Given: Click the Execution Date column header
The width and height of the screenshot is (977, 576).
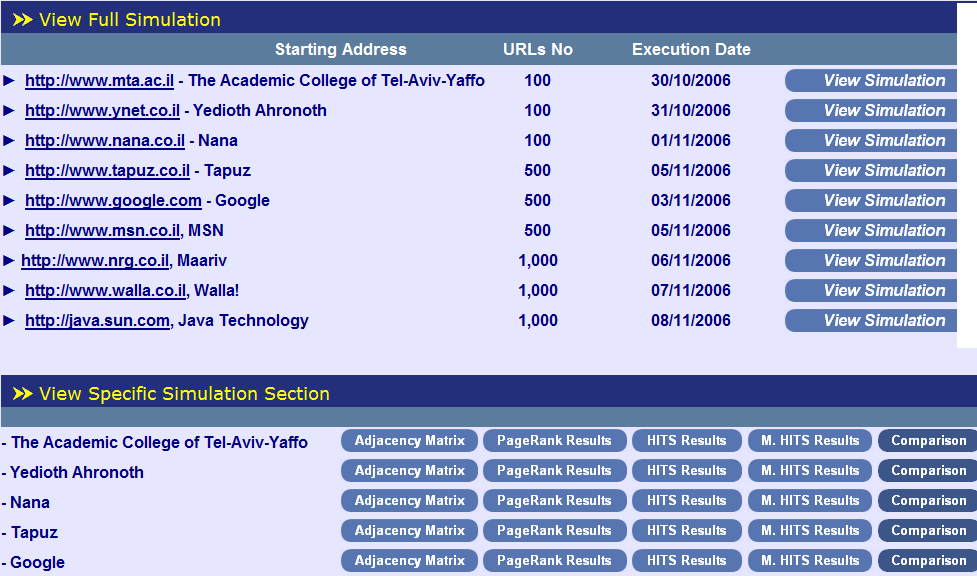Looking at the screenshot, I should (x=691, y=49).
